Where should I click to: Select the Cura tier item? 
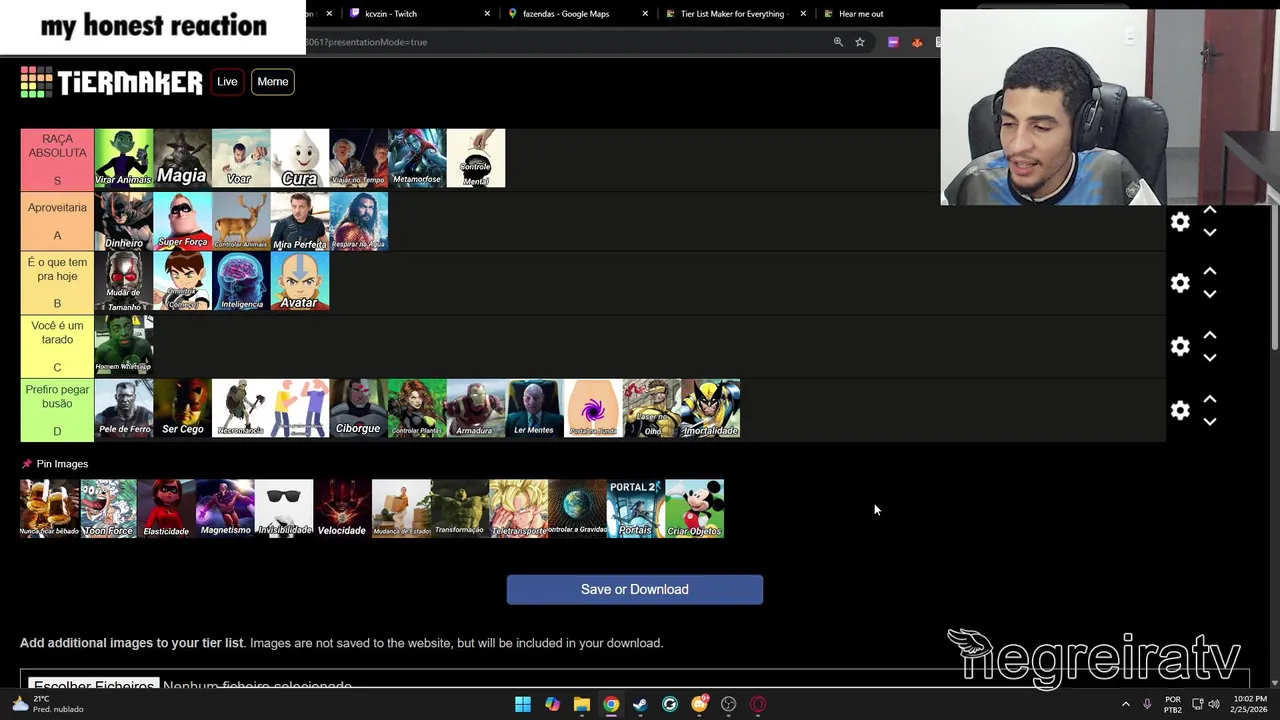(300, 158)
